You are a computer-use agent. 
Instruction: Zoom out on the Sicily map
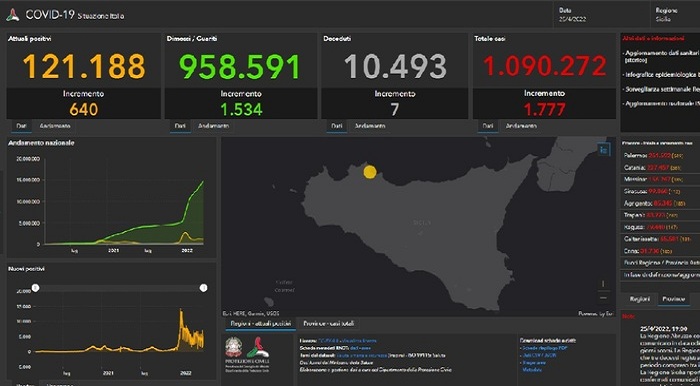[x=603, y=297]
